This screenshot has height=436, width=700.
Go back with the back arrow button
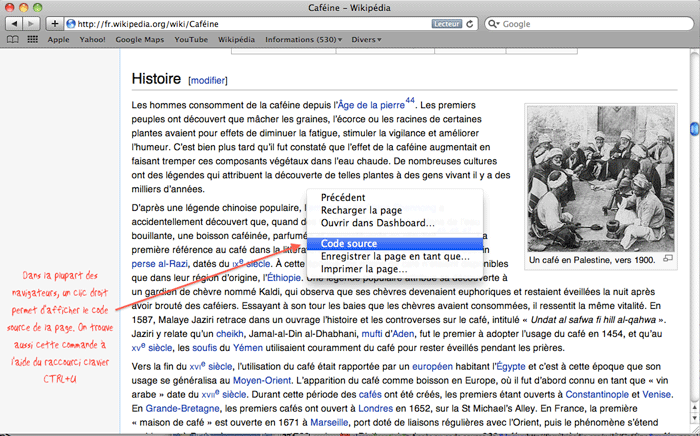coord(13,23)
